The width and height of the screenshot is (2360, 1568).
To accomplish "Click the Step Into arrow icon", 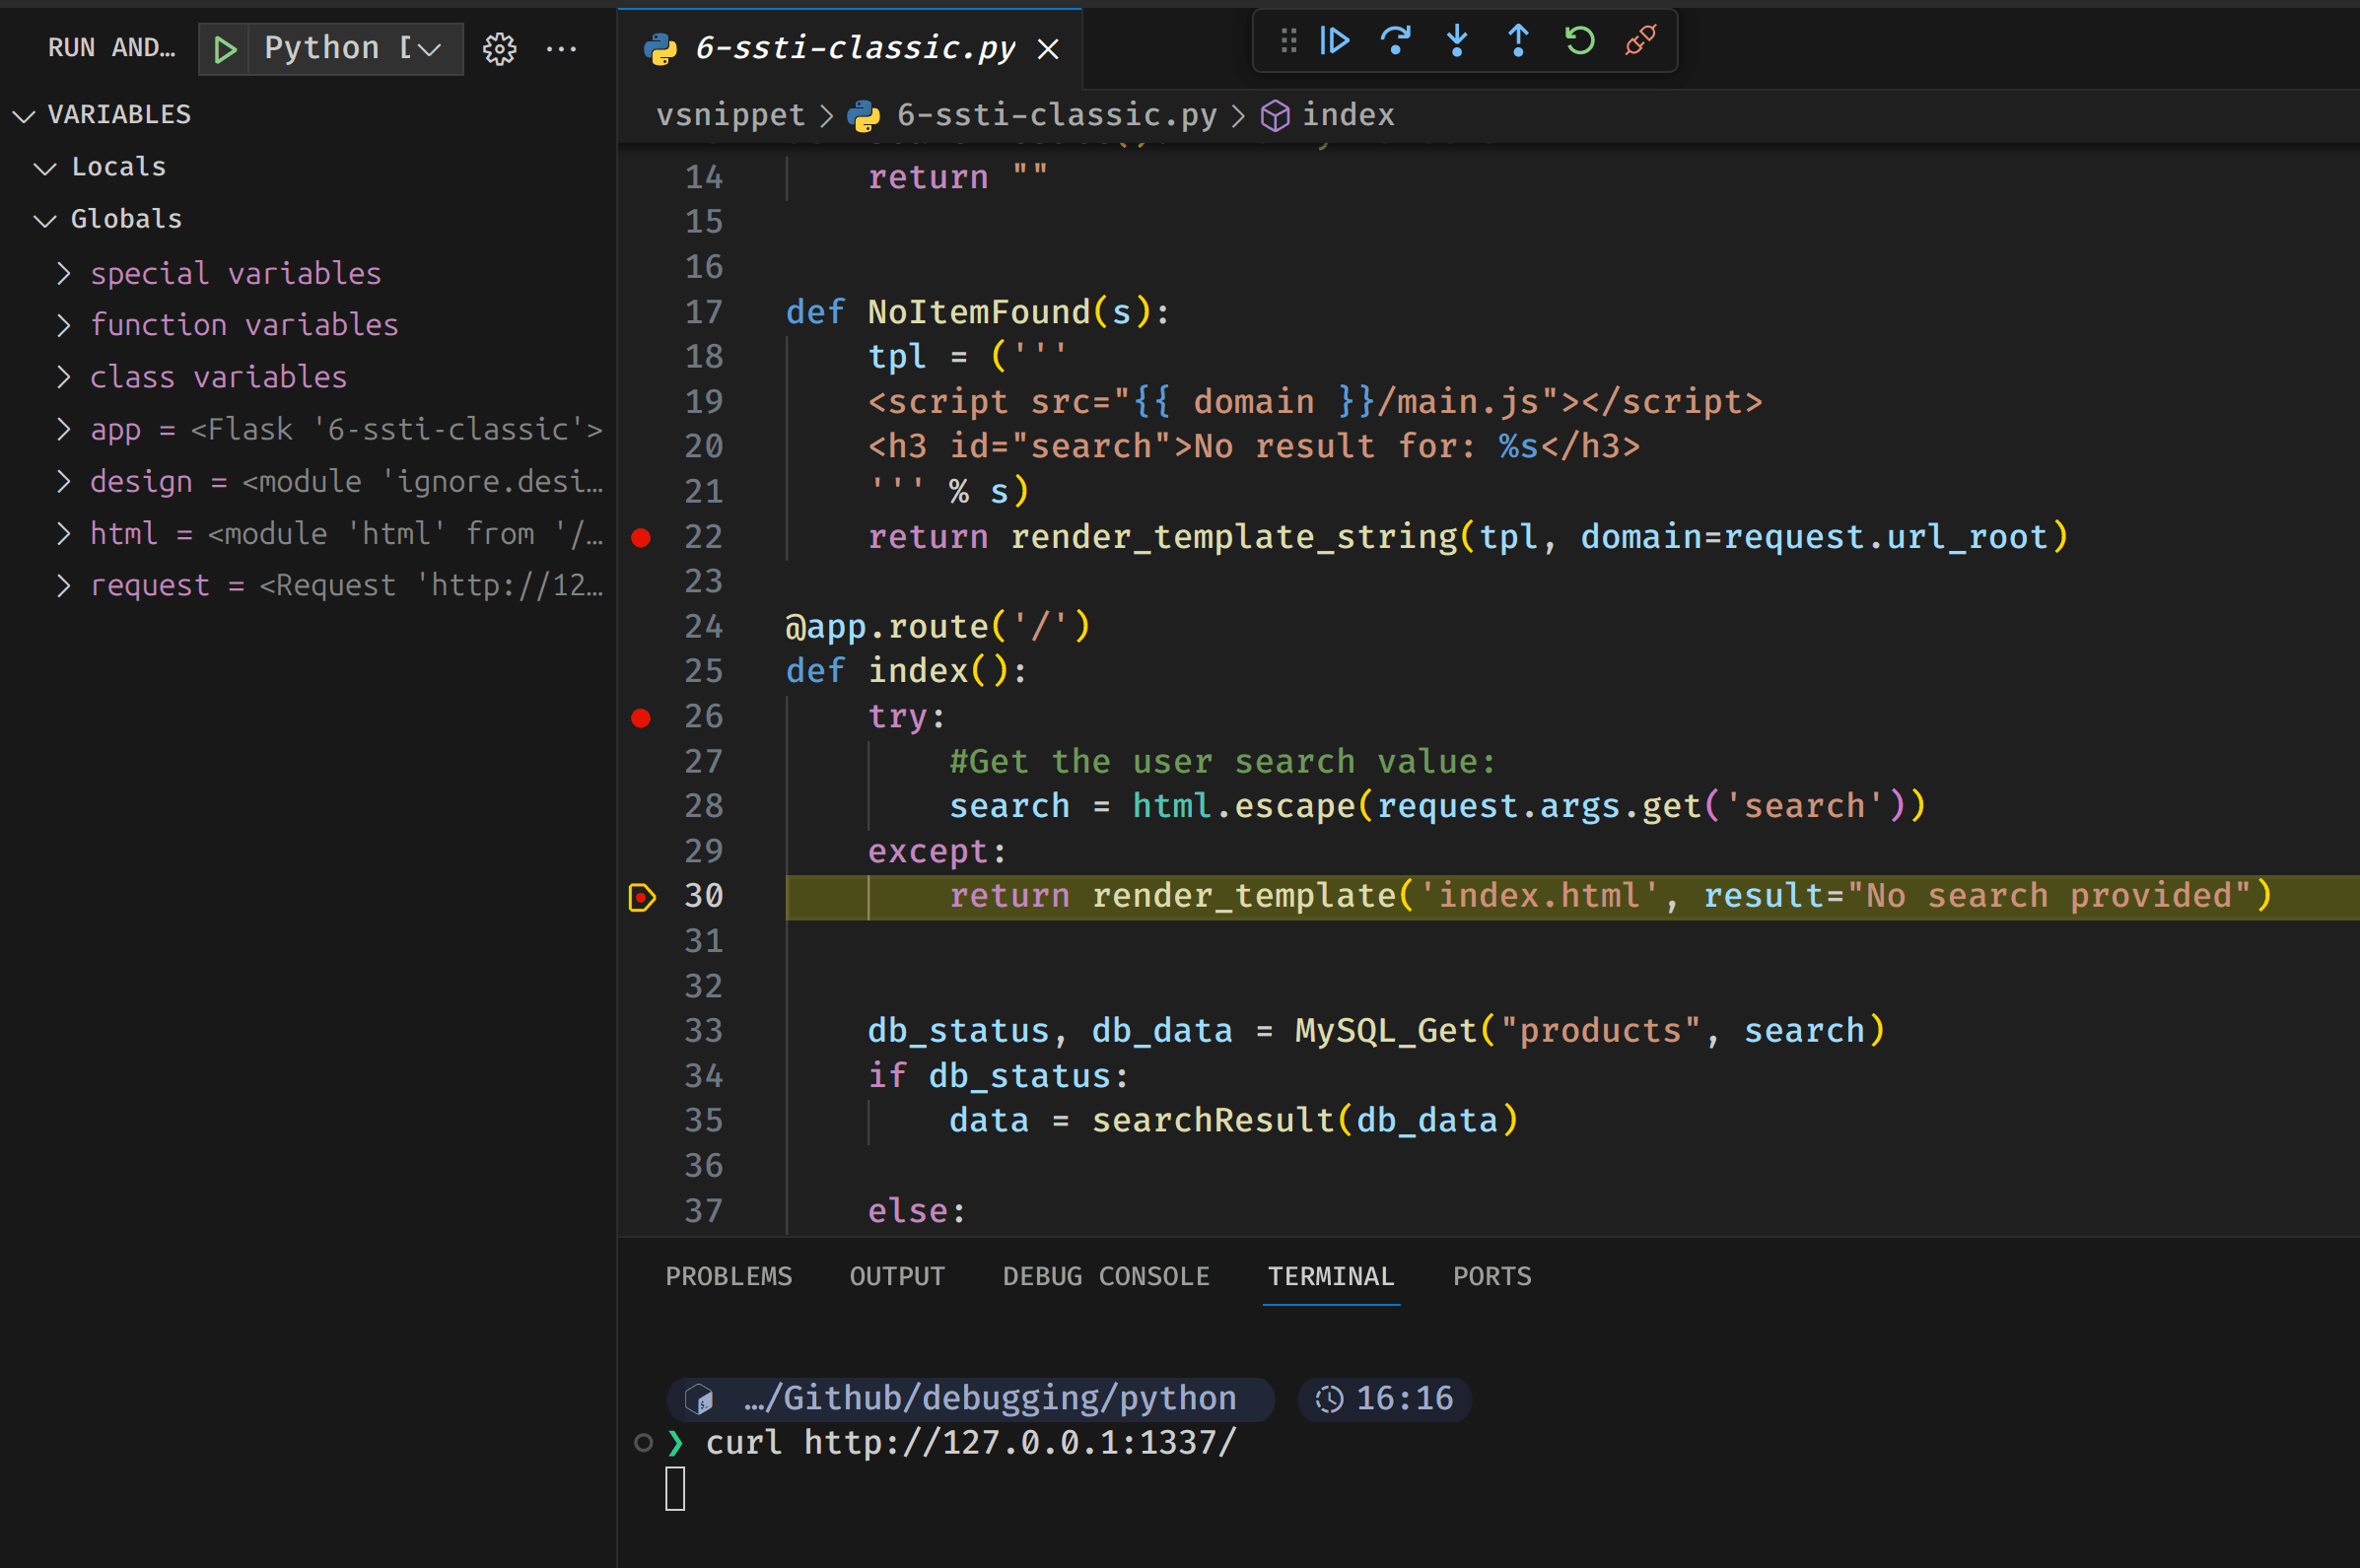I will coord(1457,41).
